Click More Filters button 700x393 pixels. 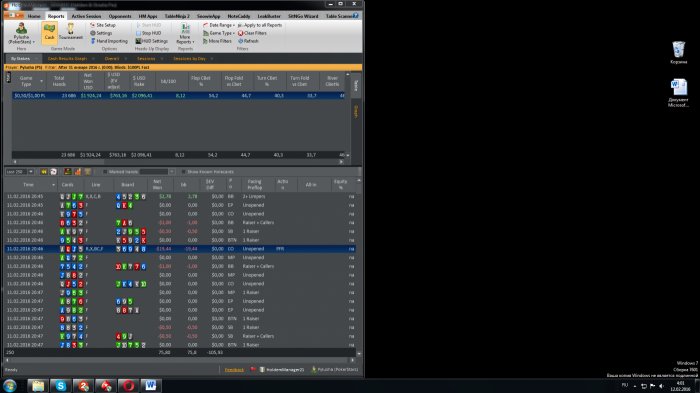(217, 41)
